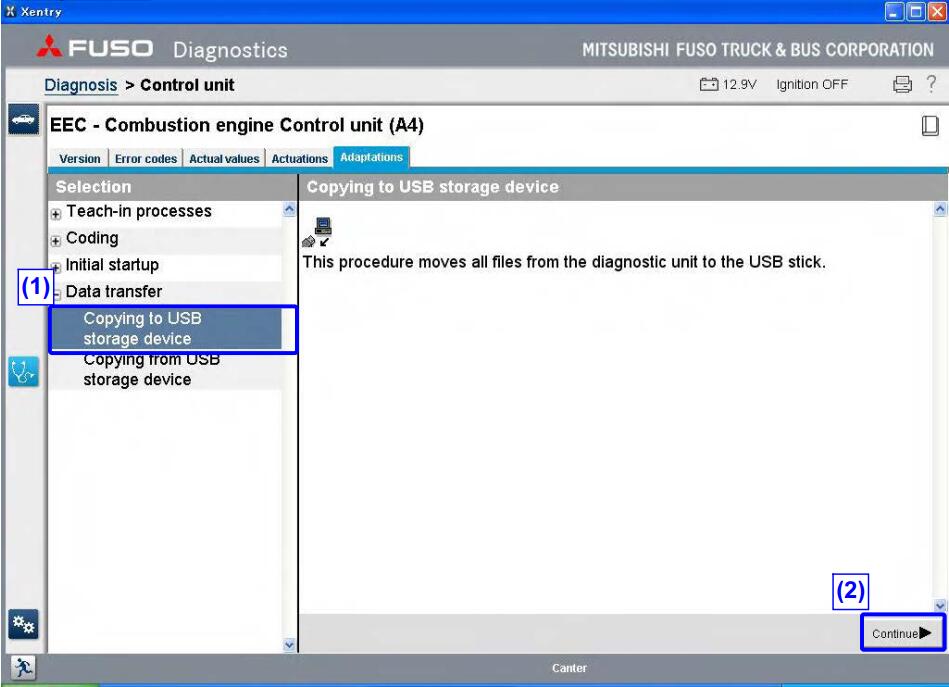The height and width of the screenshot is (687, 949).
Task: Switch to the Version tab
Action: click(80, 159)
